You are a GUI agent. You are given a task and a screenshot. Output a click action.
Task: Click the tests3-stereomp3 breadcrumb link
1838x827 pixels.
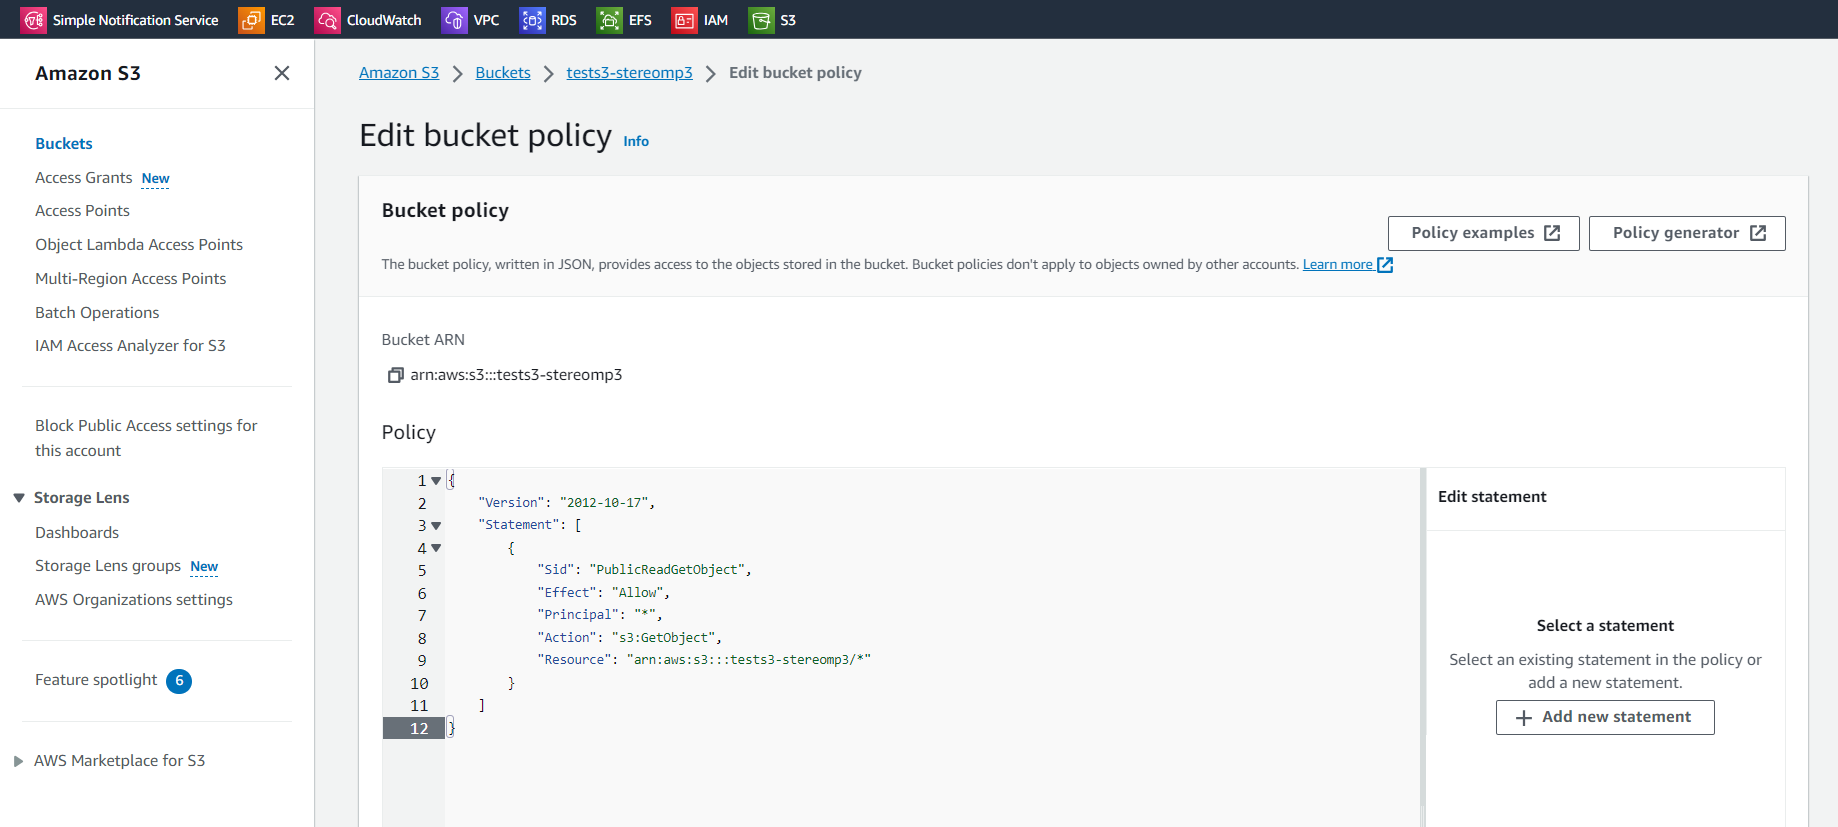pos(629,73)
